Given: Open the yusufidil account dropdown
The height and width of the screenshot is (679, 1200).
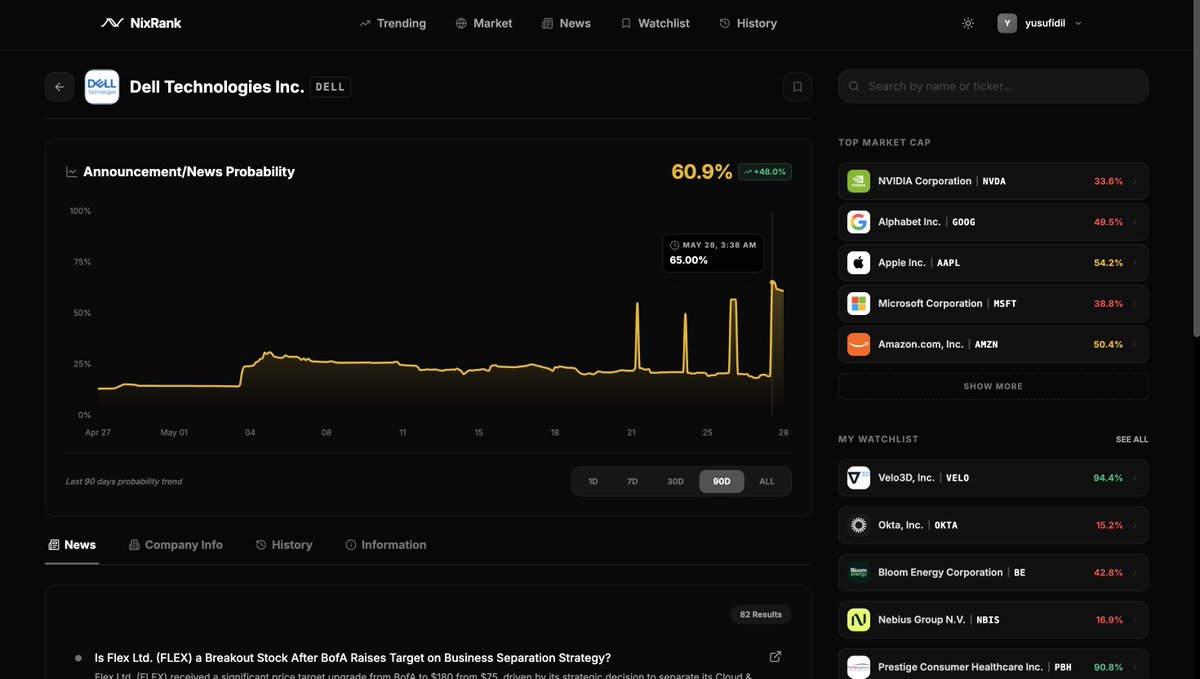Looking at the screenshot, I should coord(1040,23).
